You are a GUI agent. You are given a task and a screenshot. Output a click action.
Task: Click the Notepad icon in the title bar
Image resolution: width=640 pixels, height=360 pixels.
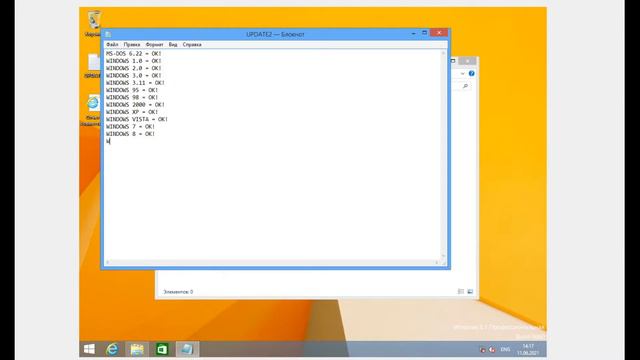[x=108, y=34]
